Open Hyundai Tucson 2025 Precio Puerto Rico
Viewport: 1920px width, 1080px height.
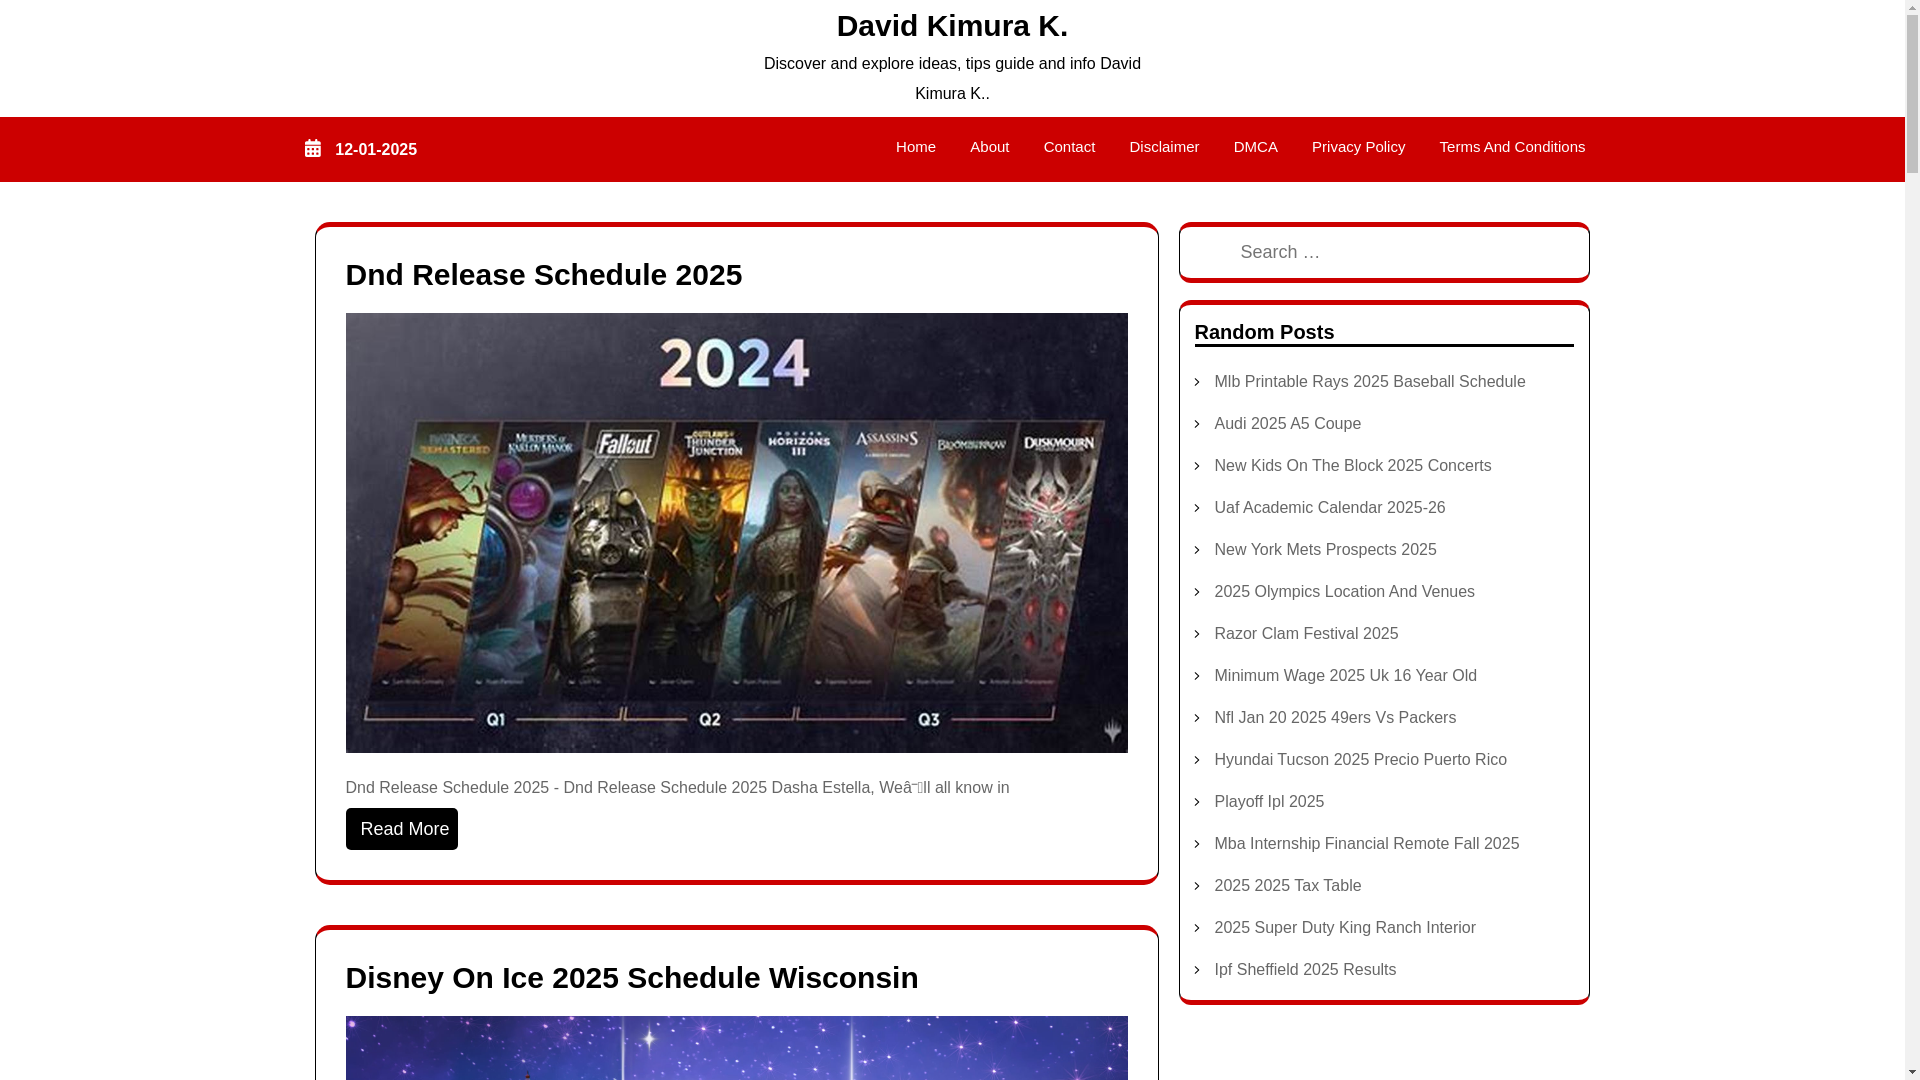1360,760
